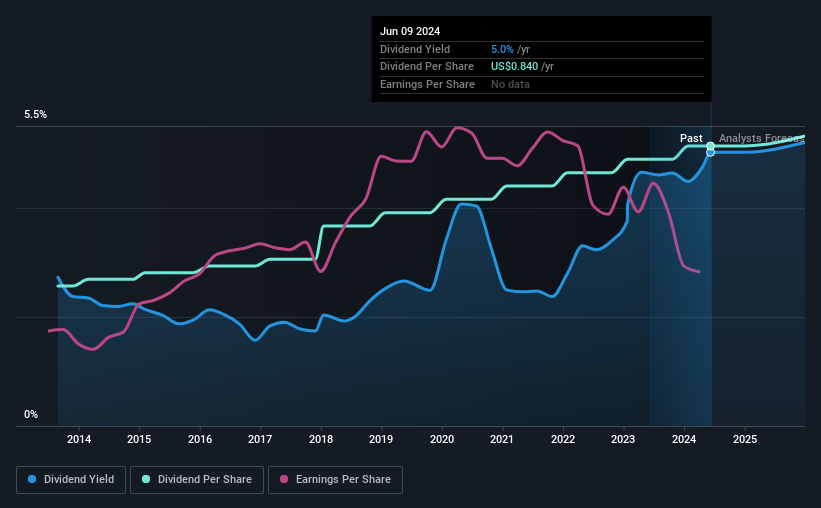Click the 2023 x-axis label
This screenshot has height=508, width=821.
(623, 439)
